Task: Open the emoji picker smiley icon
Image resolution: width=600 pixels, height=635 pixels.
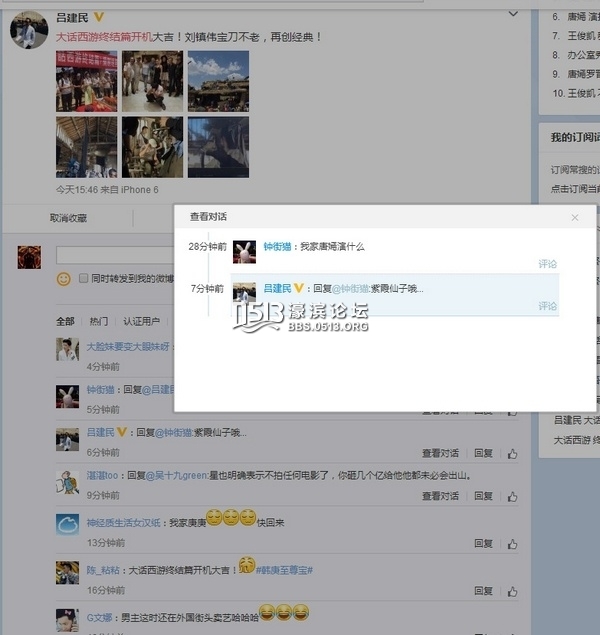Action: 63,279
